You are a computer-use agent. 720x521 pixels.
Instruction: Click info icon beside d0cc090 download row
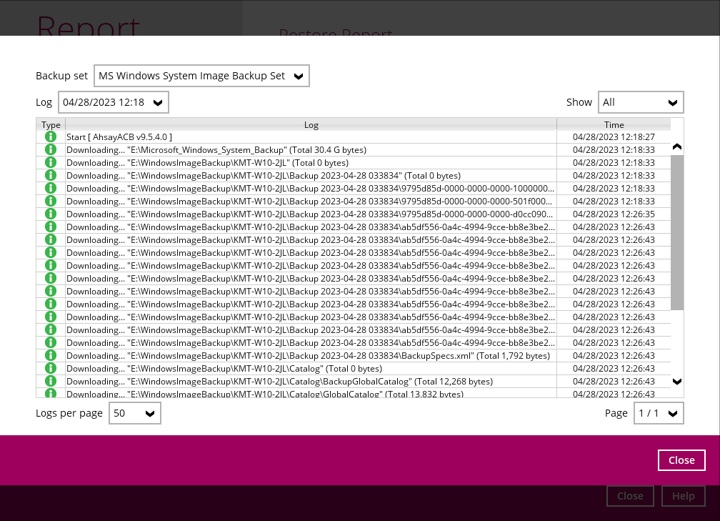[x=50, y=214]
